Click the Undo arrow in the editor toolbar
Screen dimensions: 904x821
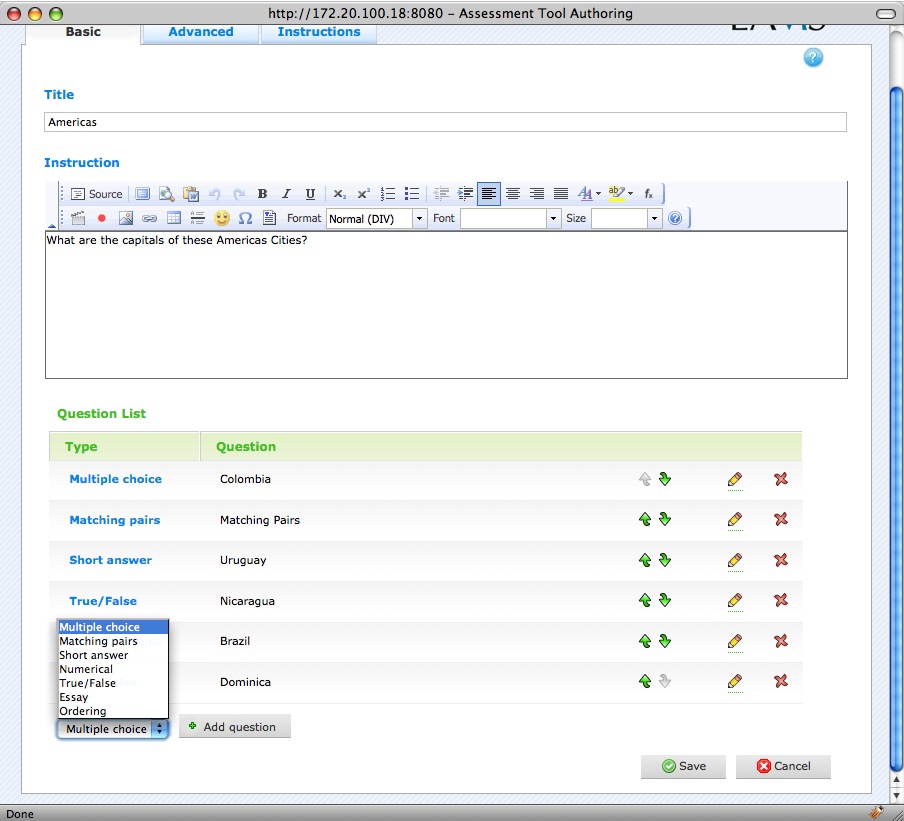point(214,194)
